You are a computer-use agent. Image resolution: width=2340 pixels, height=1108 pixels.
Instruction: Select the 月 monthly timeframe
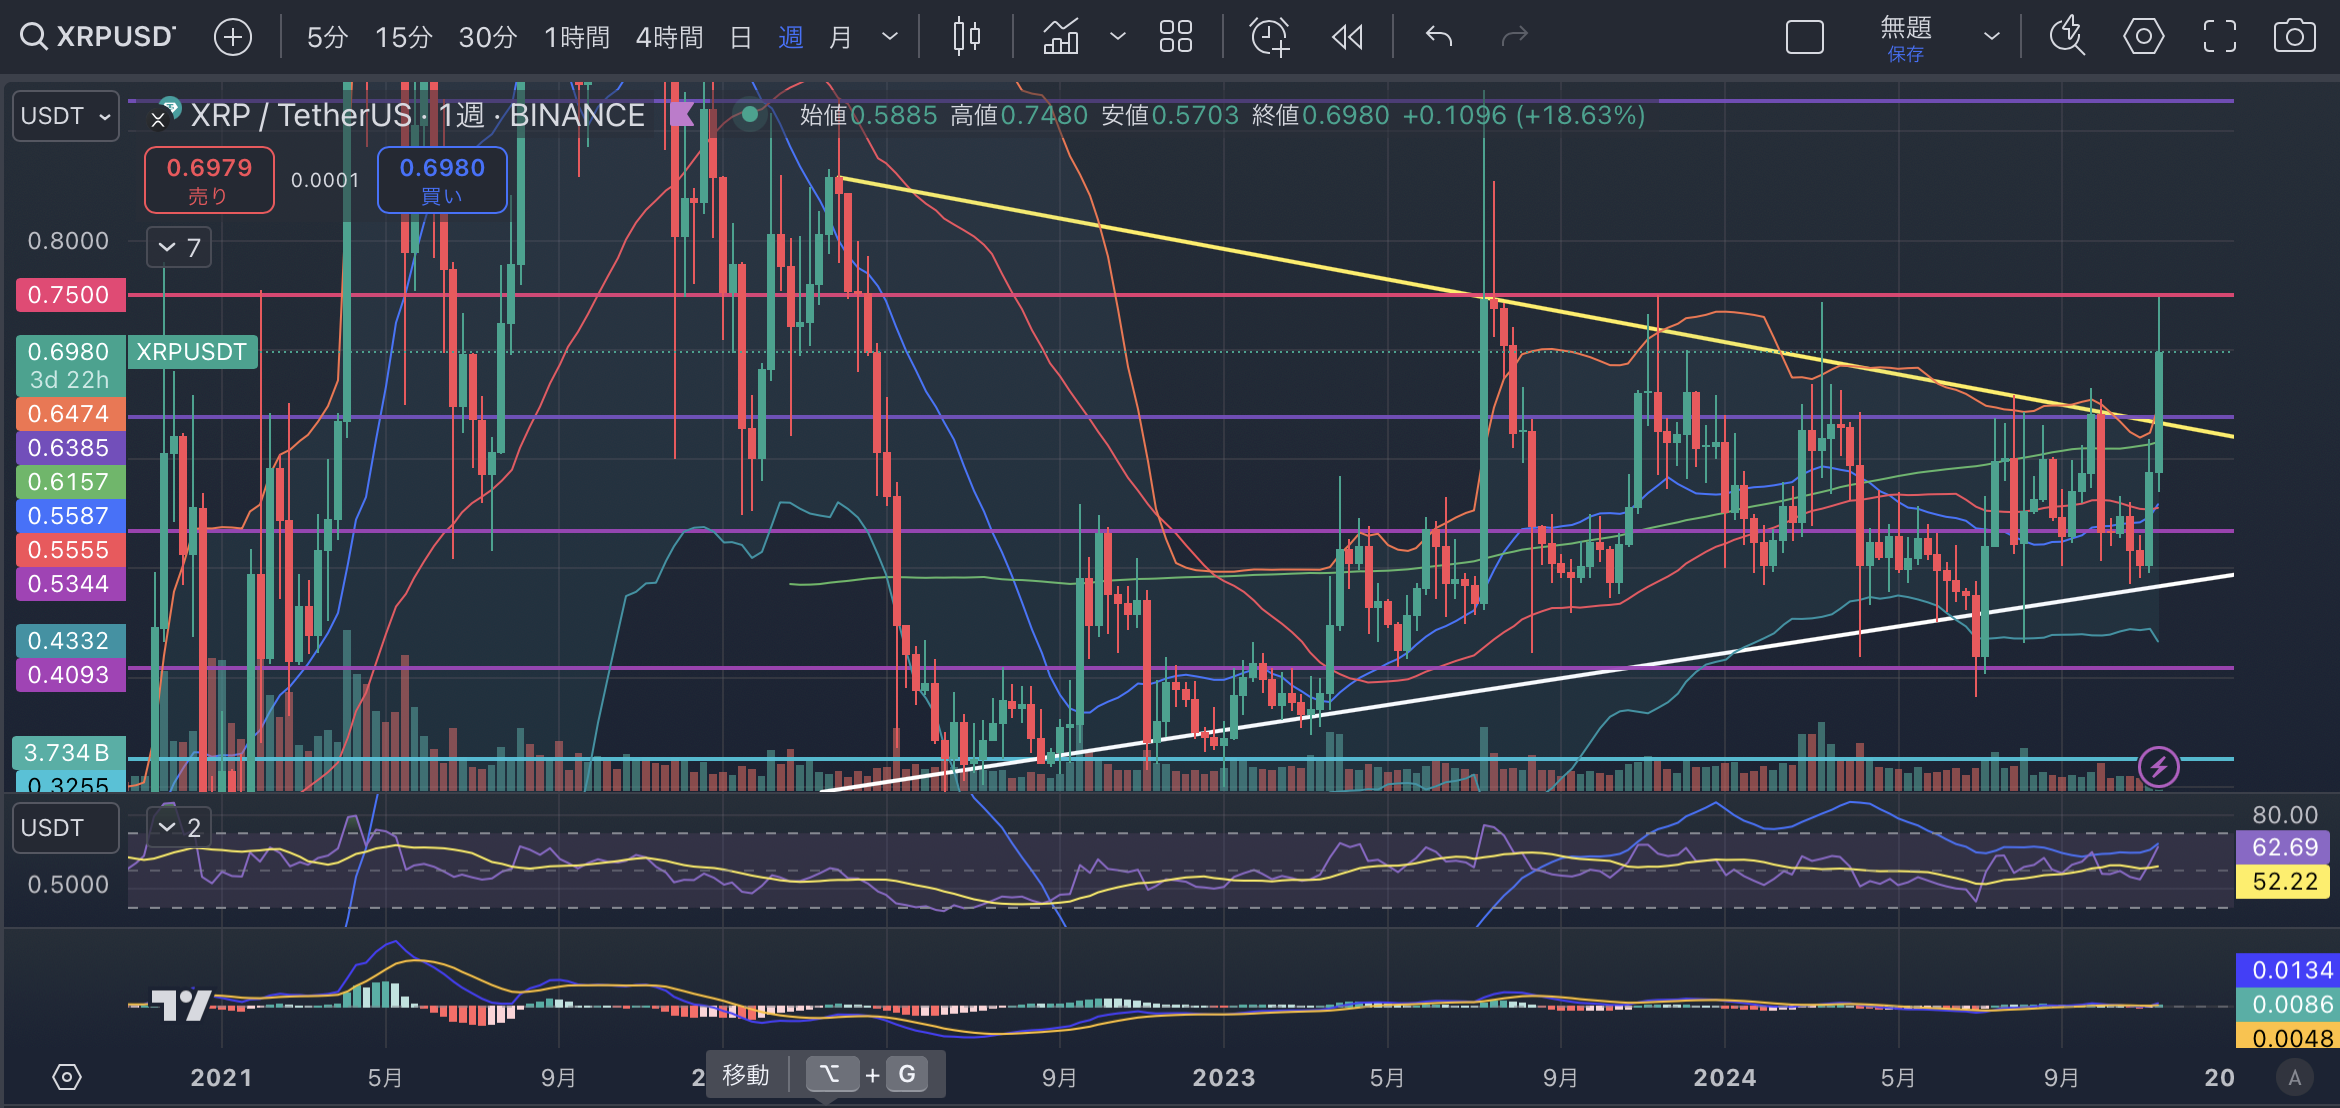841,37
